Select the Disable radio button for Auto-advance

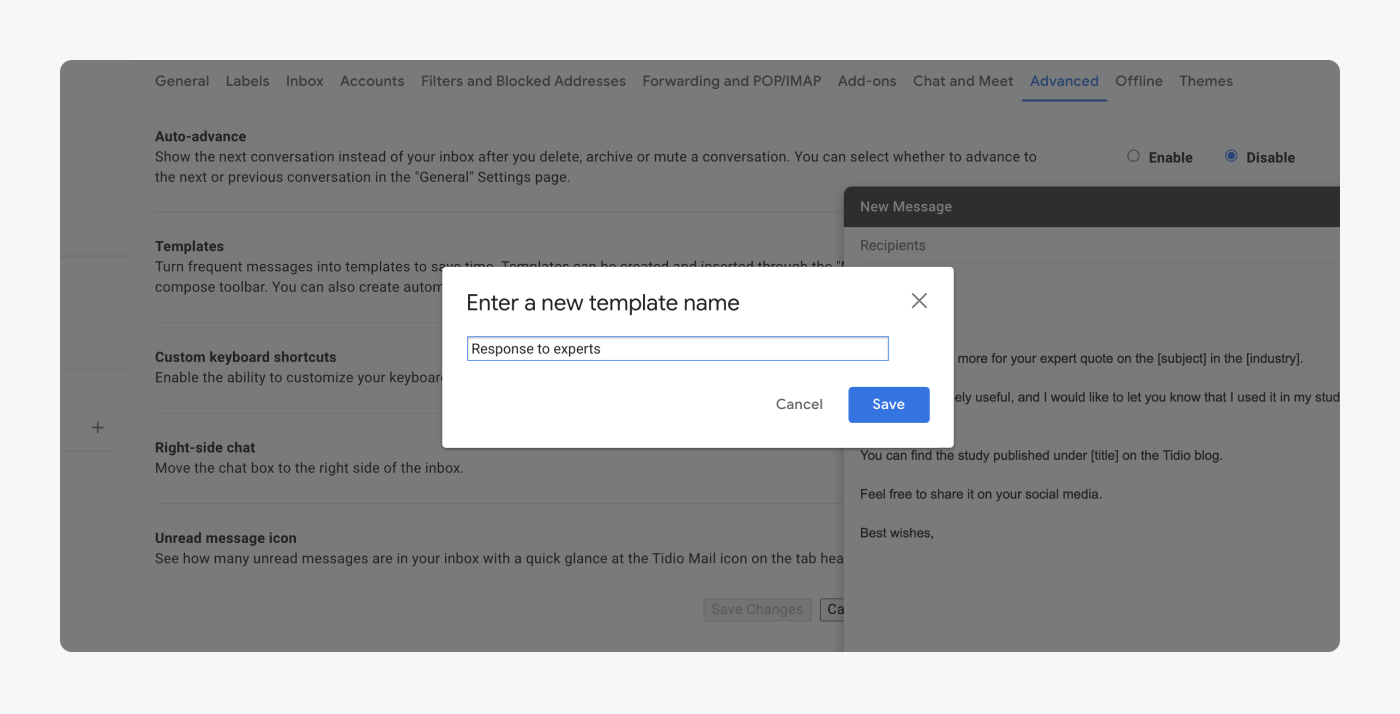point(1231,156)
